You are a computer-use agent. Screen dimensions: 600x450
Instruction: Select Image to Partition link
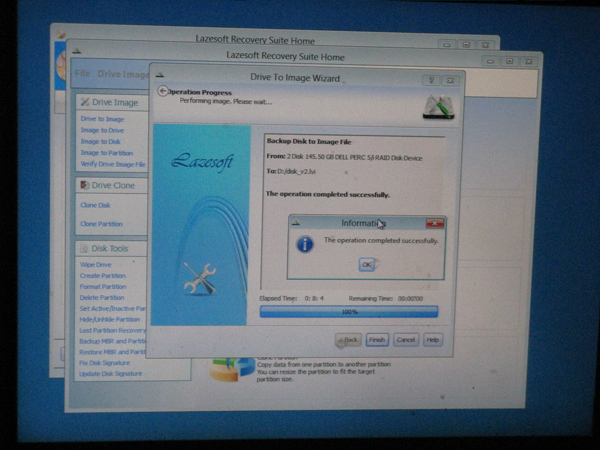click(107, 153)
